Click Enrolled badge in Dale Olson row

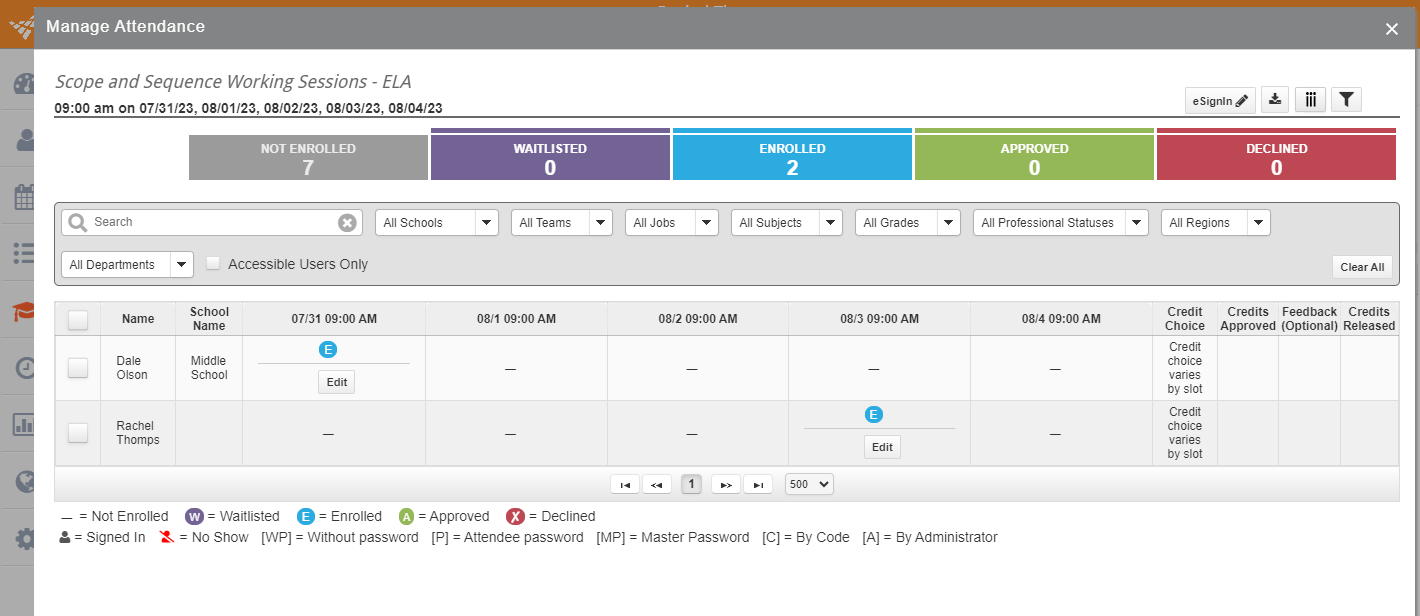328,349
